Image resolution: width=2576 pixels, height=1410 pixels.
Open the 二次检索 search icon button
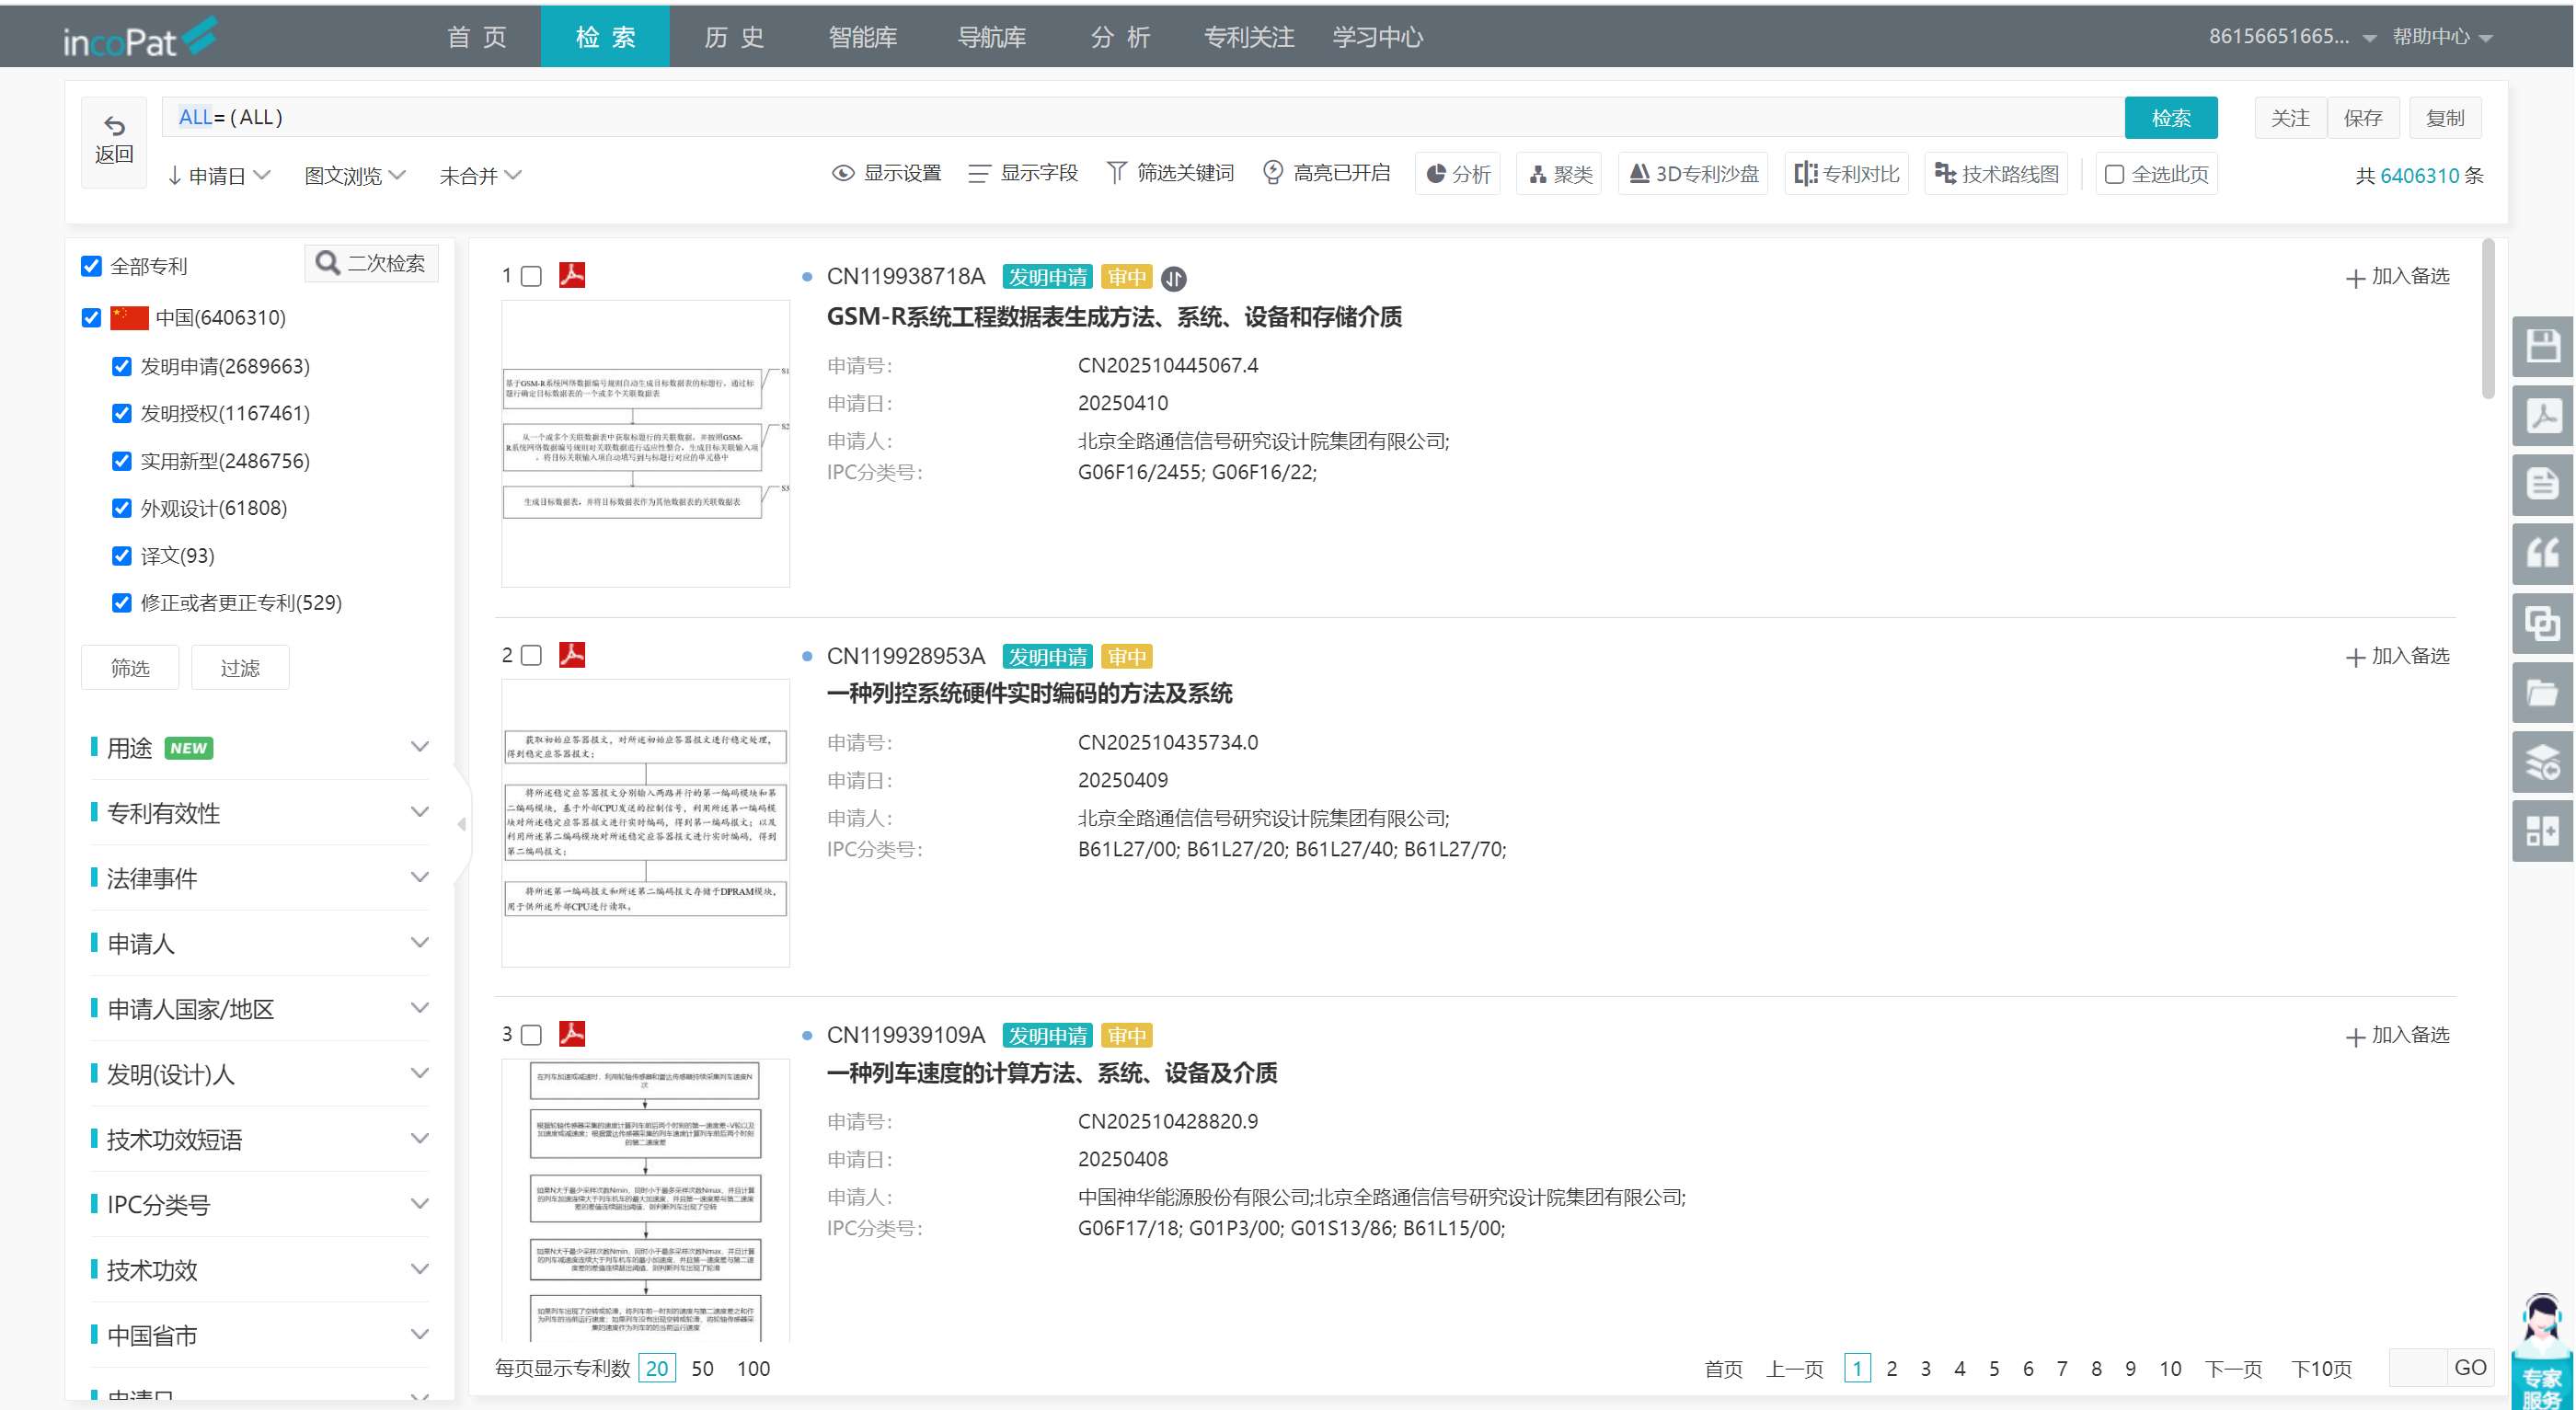click(x=371, y=263)
